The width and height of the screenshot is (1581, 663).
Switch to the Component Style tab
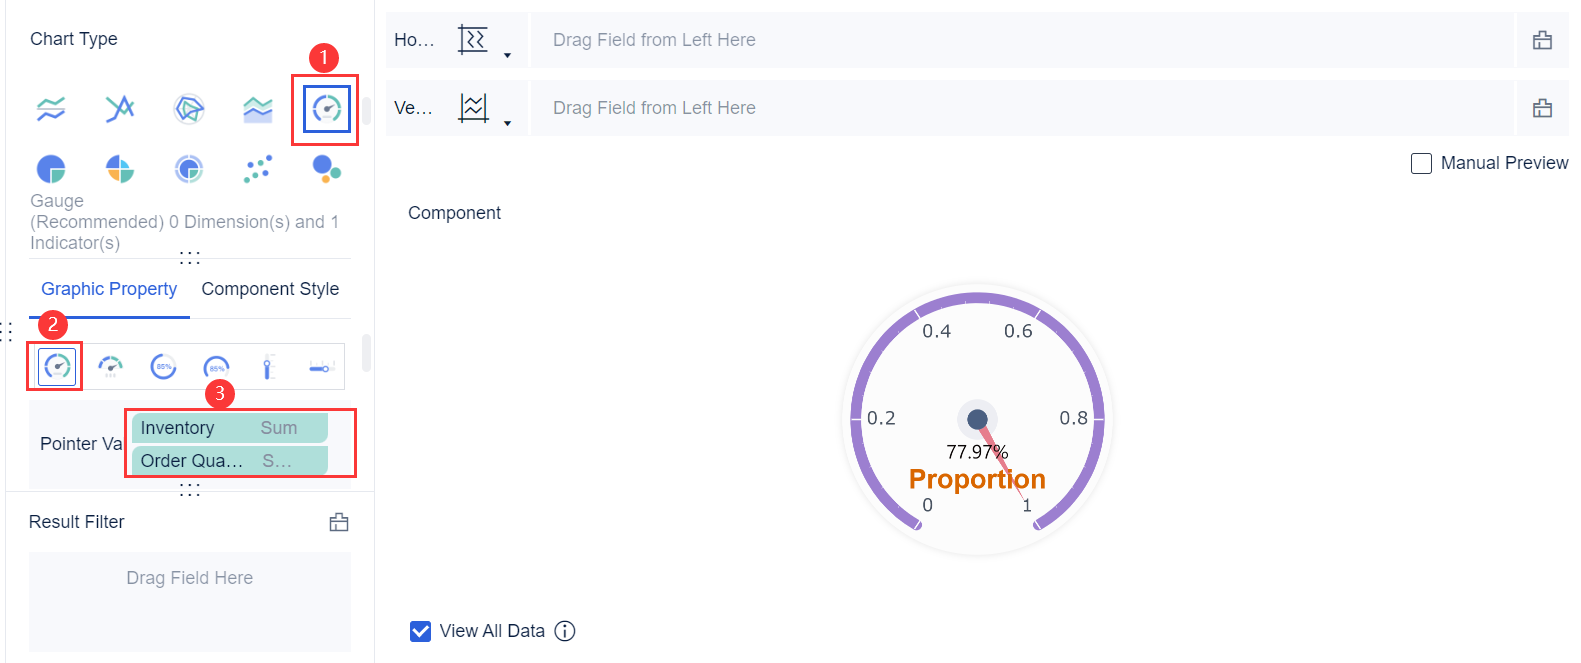click(269, 289)
